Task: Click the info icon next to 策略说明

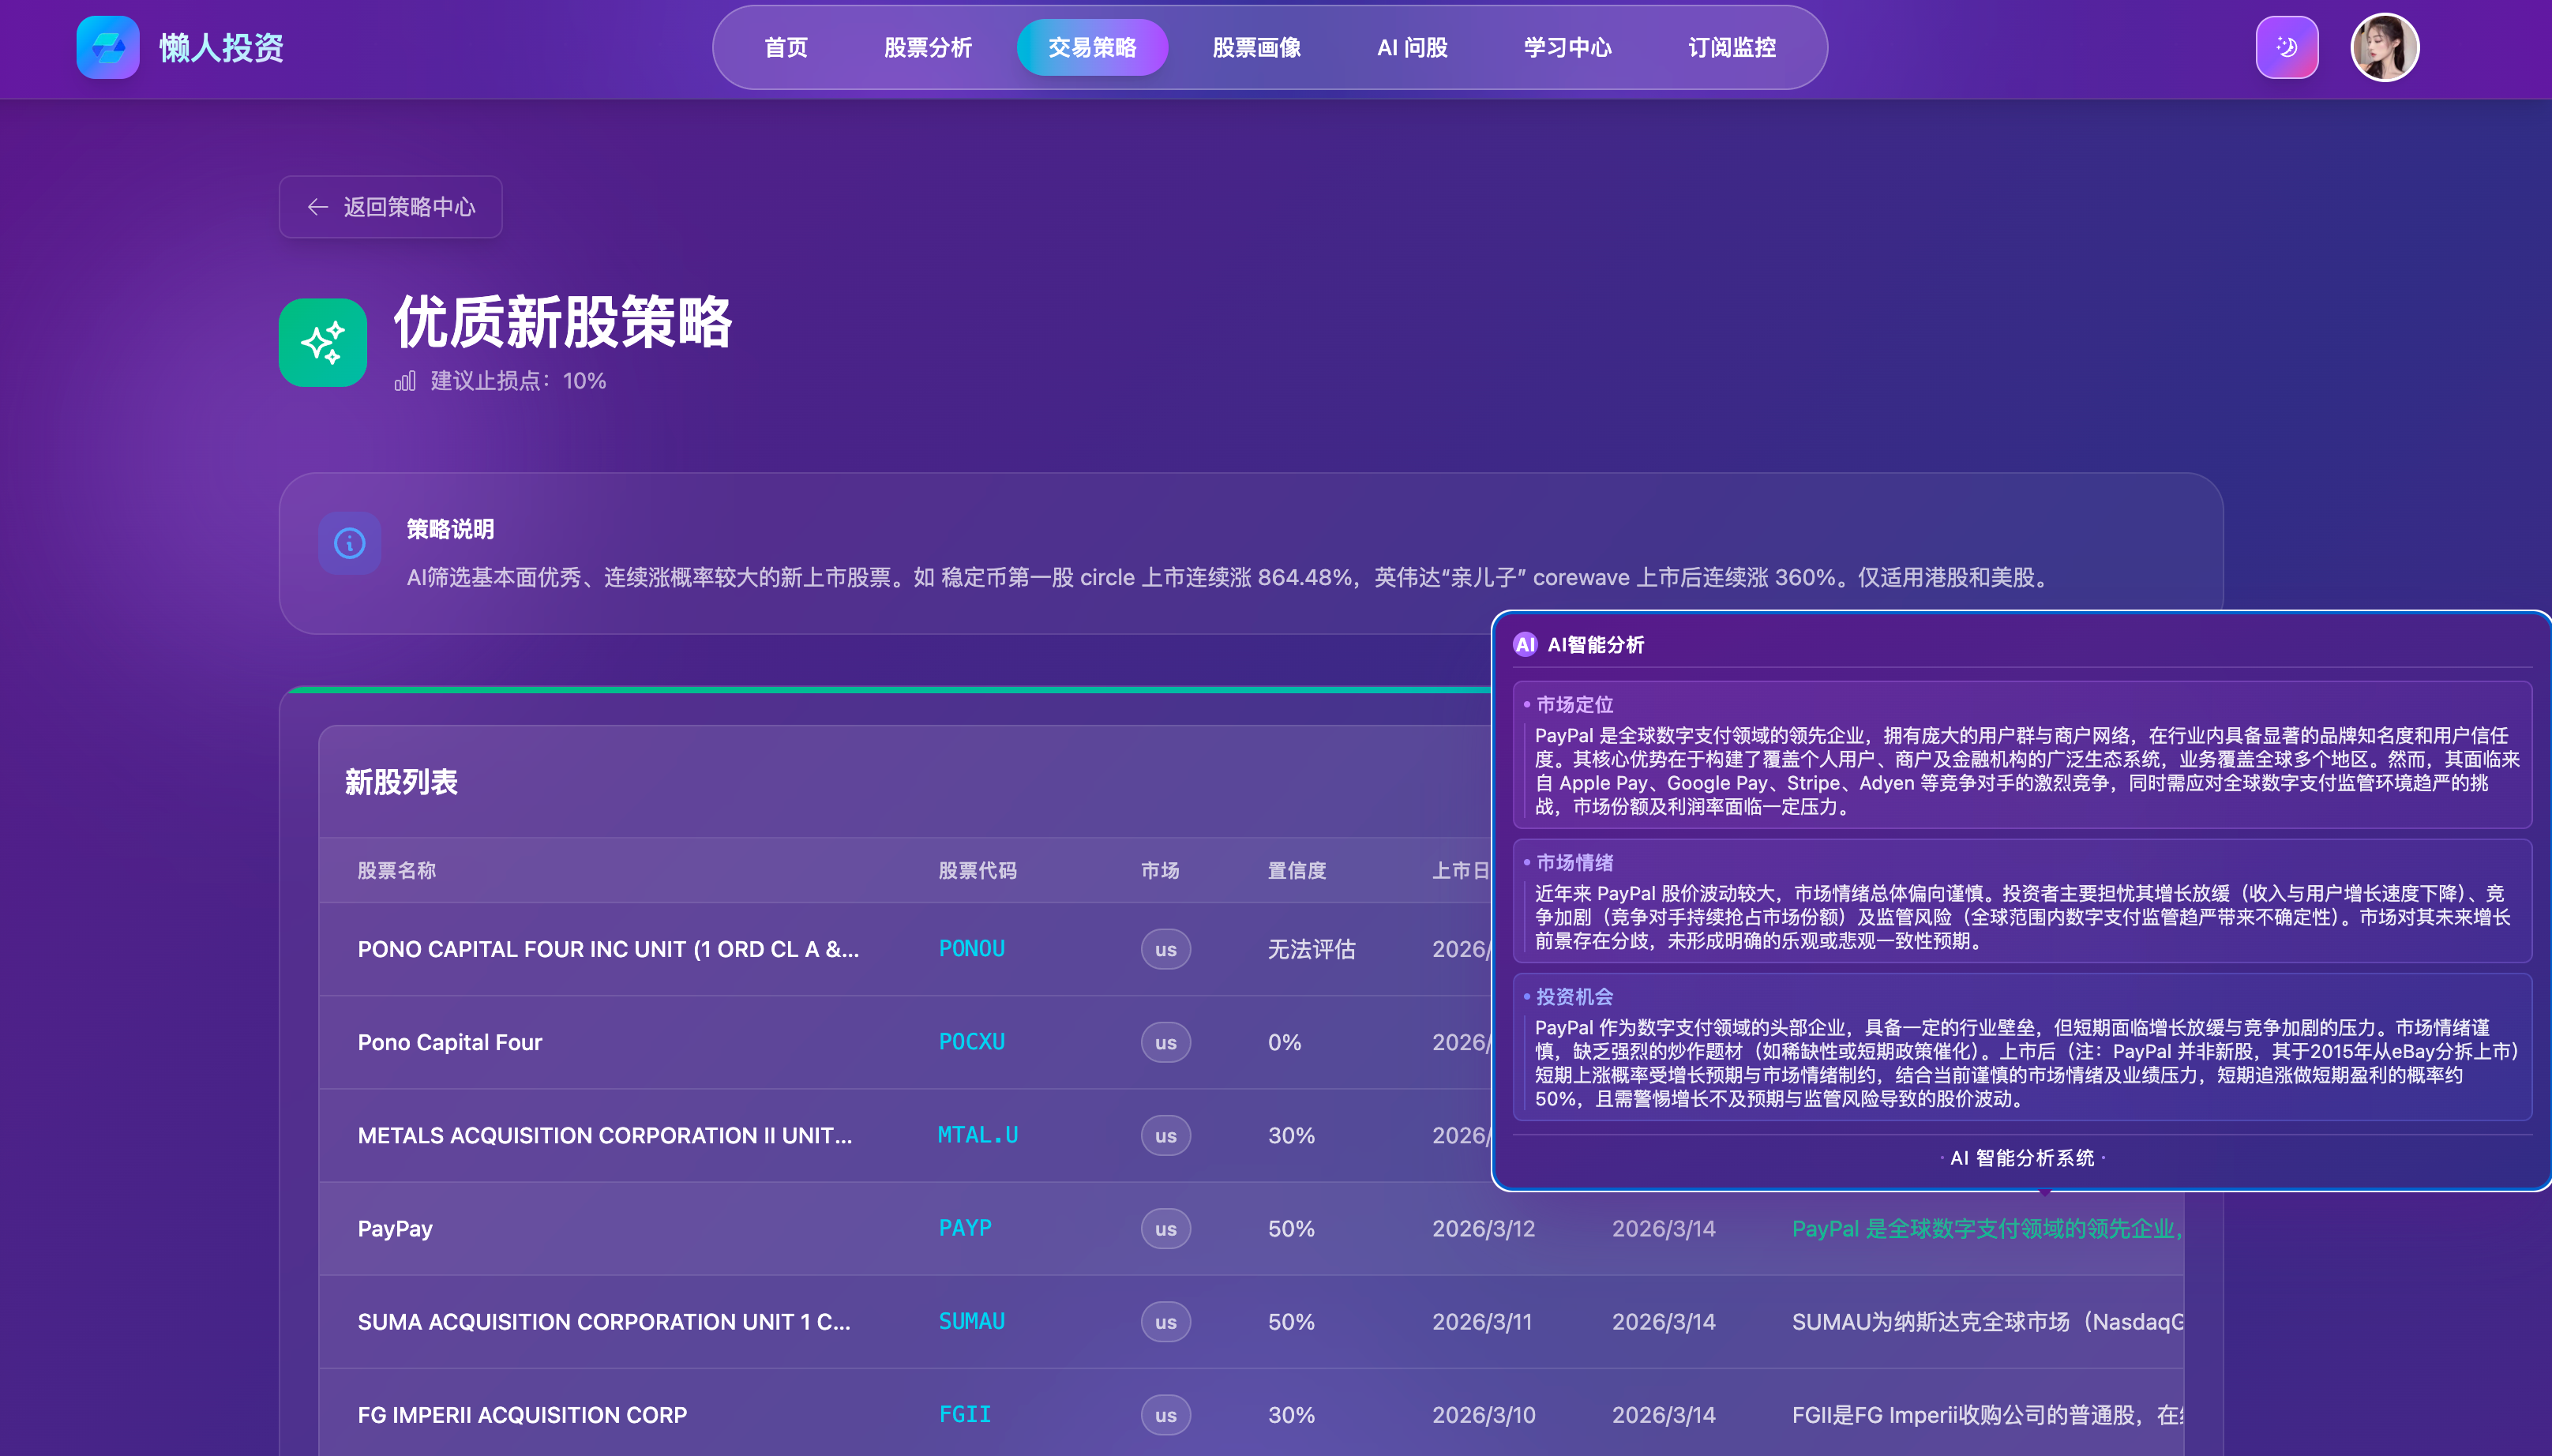Action: point(348,543)
